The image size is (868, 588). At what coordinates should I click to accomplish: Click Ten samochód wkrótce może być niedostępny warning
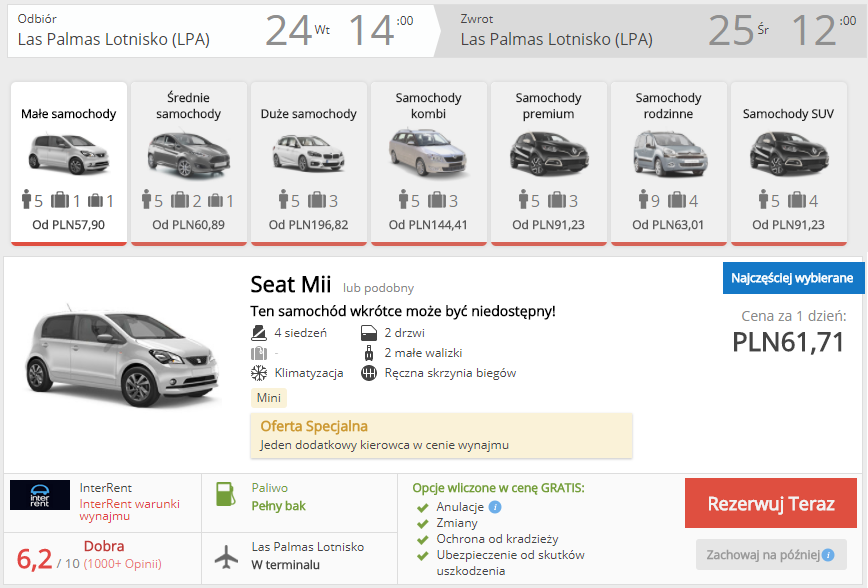coord(403,311)
